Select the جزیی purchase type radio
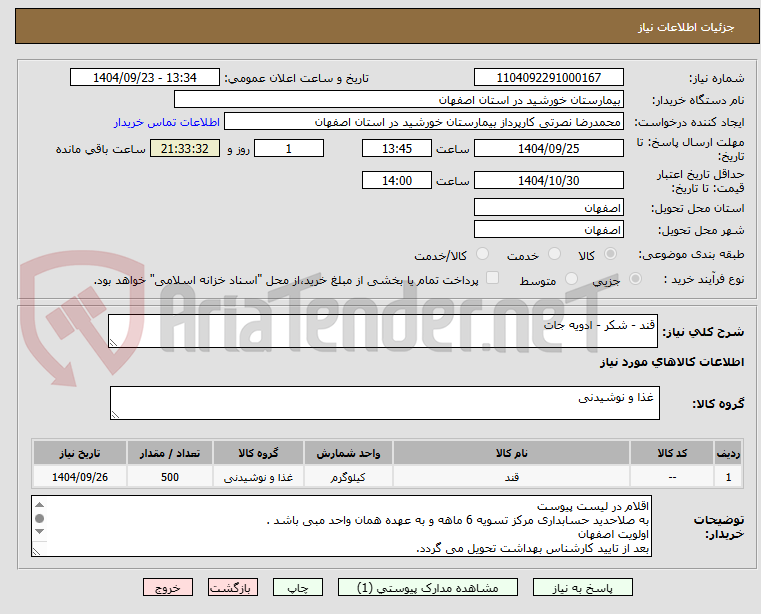 [x=635, y=279]
